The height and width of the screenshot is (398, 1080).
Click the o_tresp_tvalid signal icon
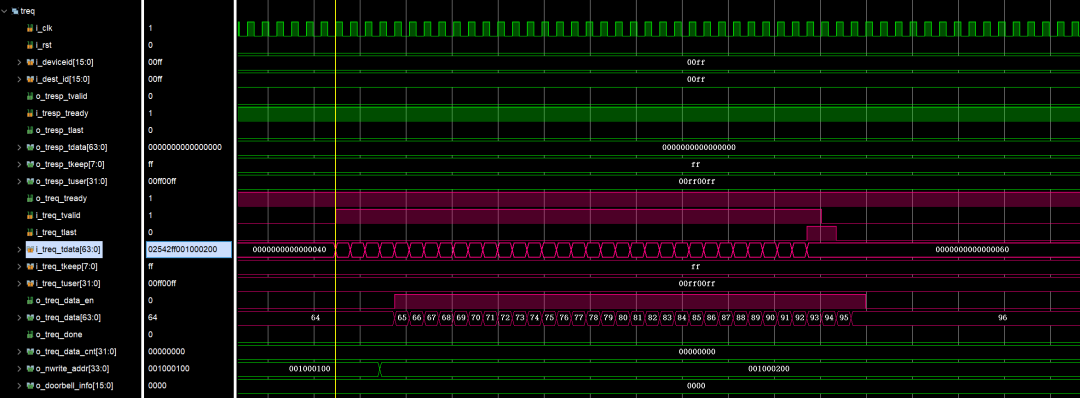click(30, 96)
